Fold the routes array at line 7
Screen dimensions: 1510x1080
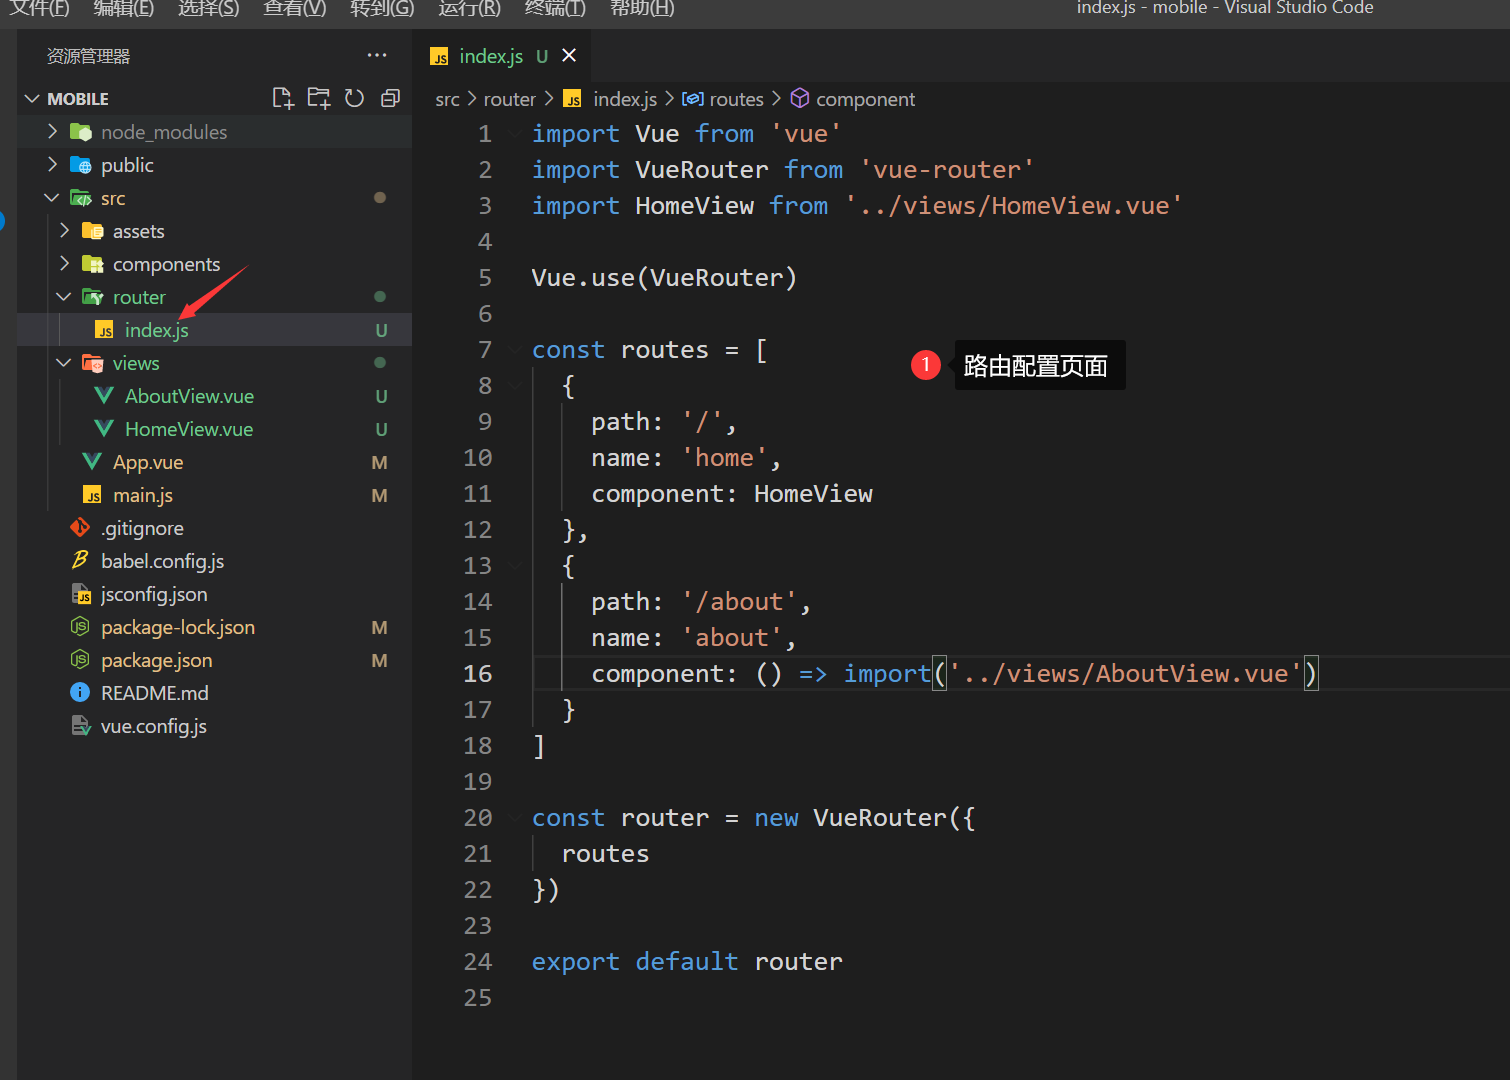[514, 350]
